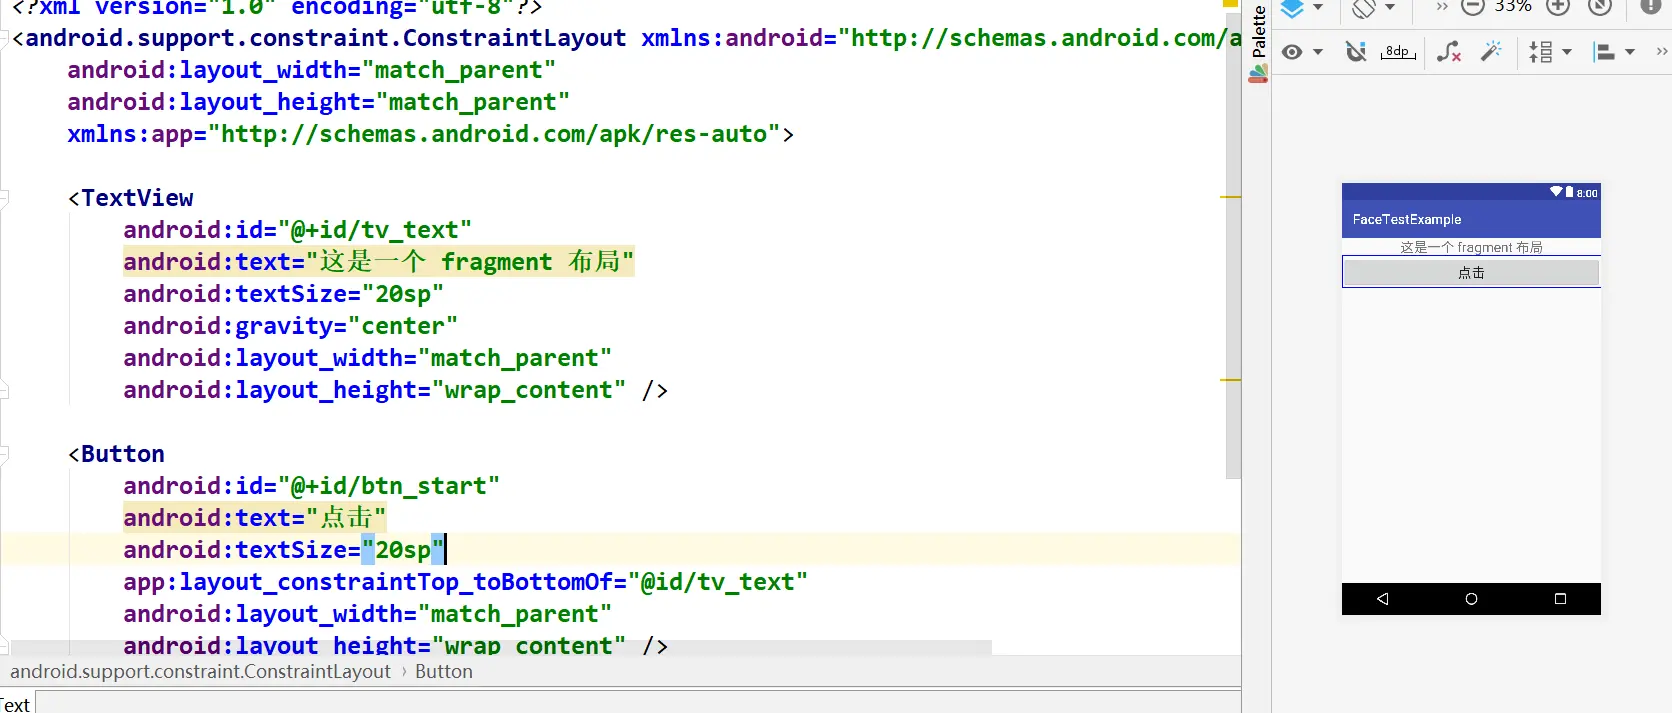The image size is (1672, 713).
Task: Switch to the Text editor tab
Action: [x=16, y=704]
